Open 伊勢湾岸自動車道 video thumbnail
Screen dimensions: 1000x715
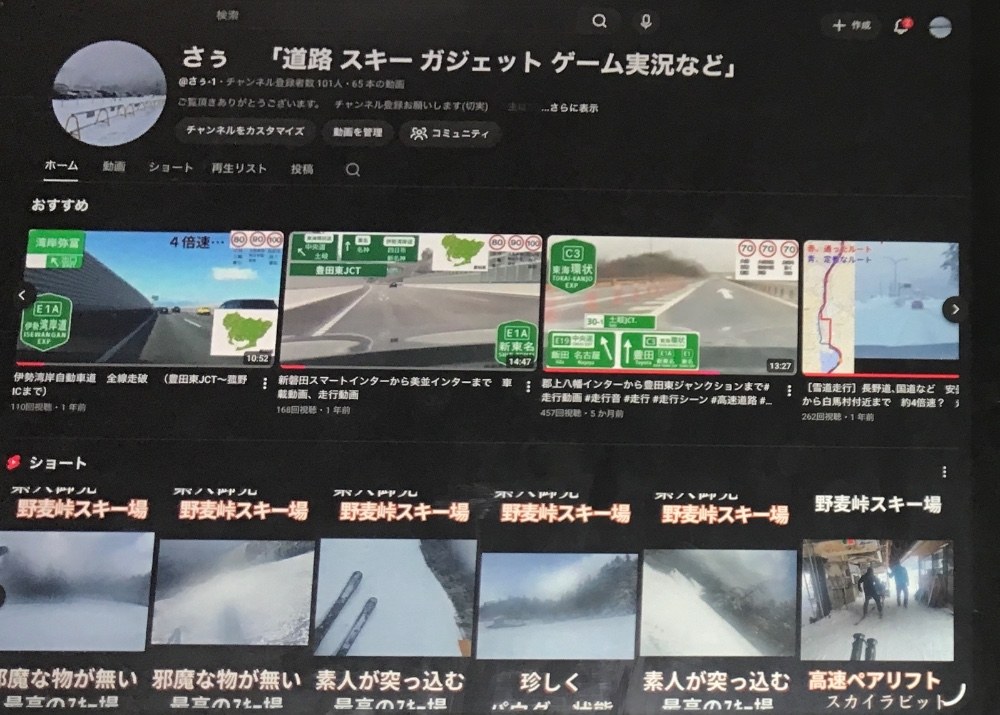click(149, 299)
